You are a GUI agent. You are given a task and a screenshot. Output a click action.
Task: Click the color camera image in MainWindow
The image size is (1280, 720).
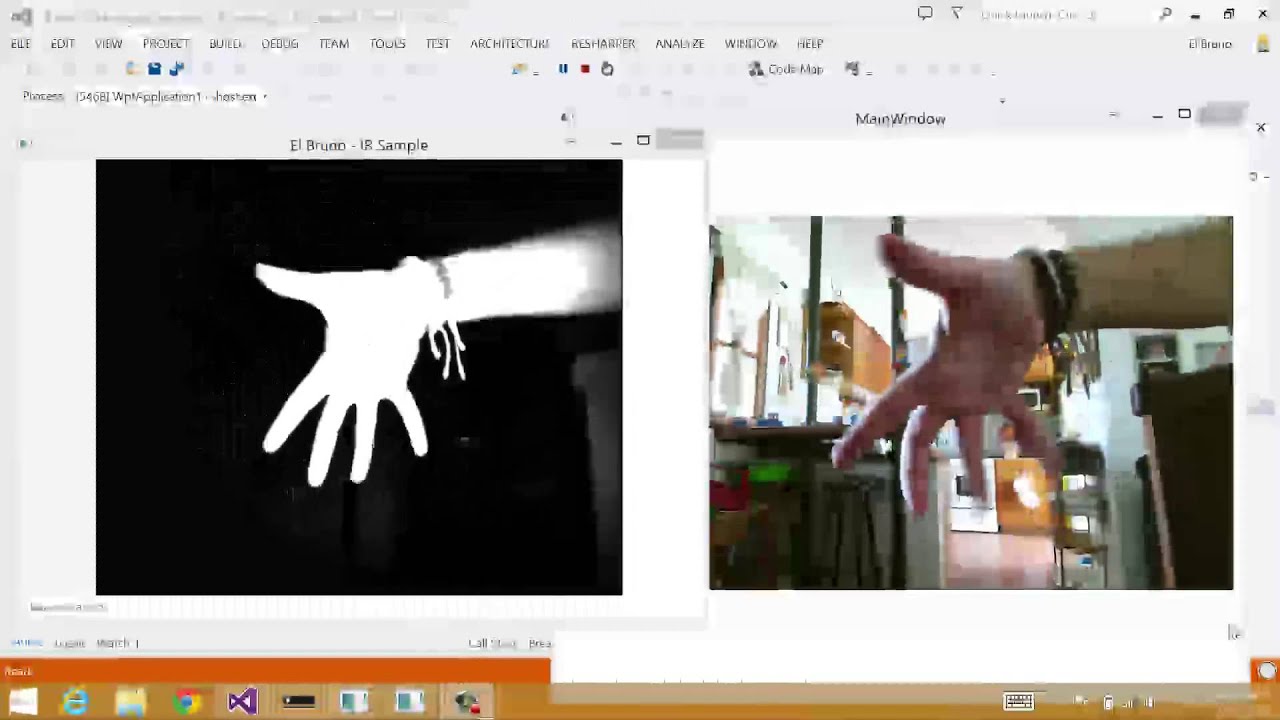971,403
